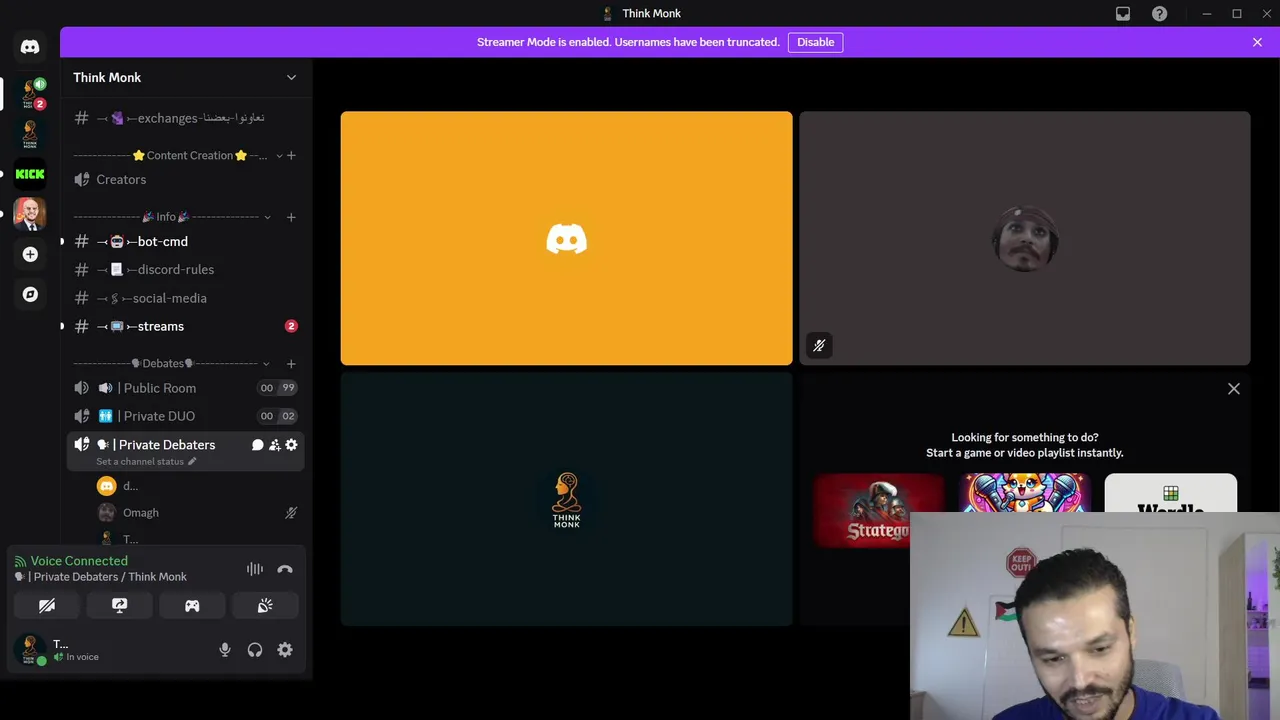Launch the Wordle activity card
This screenshot has height=720, width=1280.
[x=1170, y=493]
